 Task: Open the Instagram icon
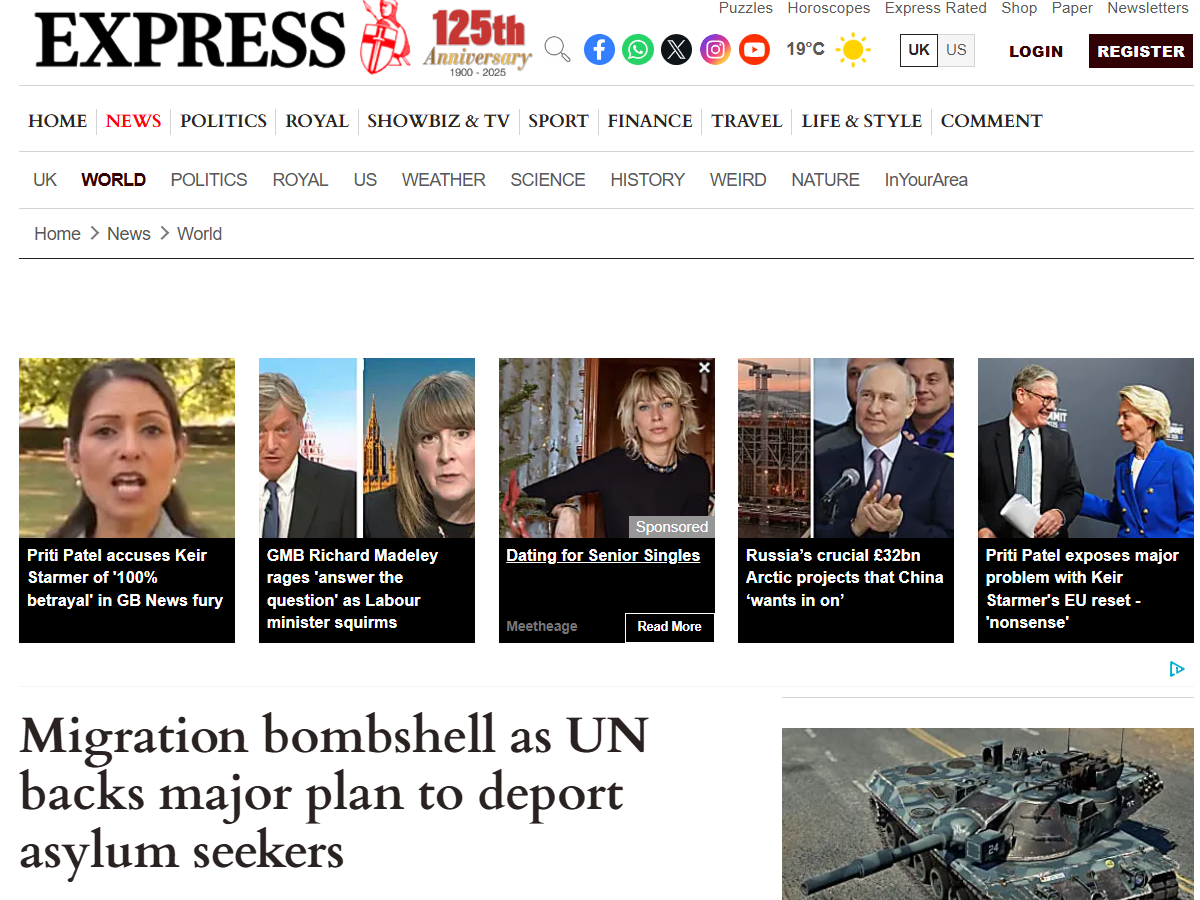click(715, 49)
